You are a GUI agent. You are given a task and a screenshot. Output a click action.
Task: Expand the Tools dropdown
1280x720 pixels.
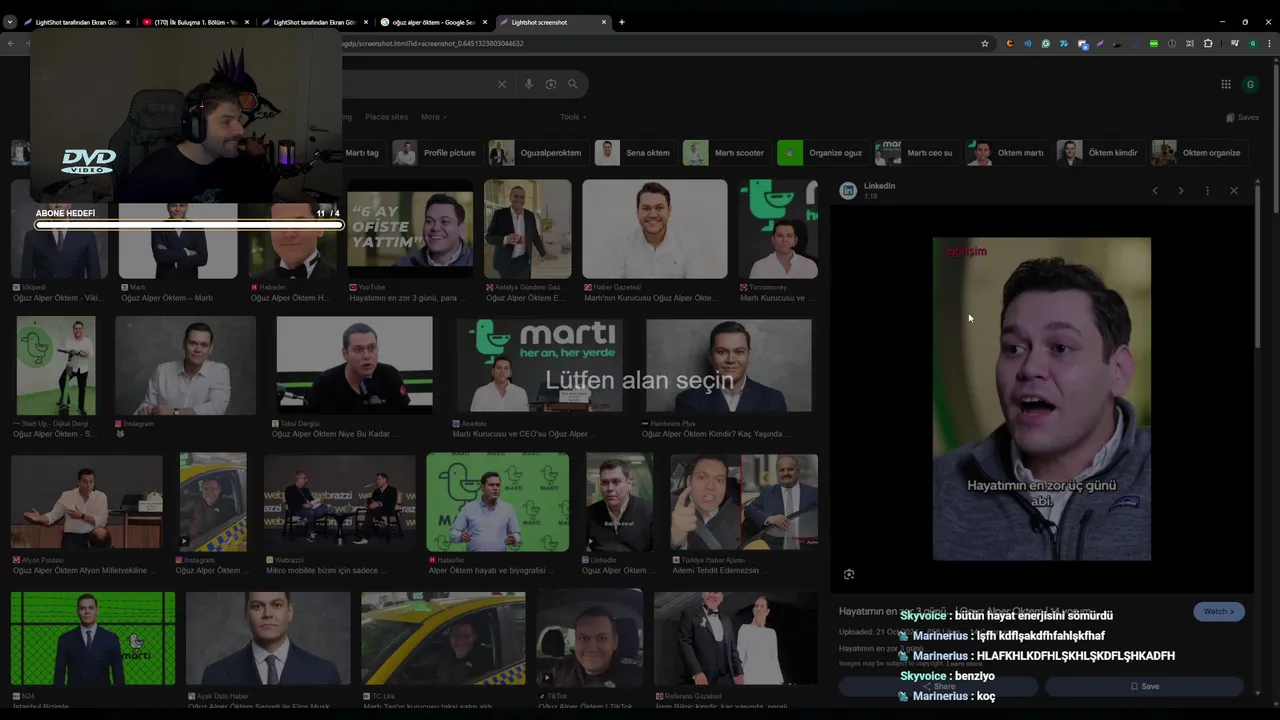point(572,117)
